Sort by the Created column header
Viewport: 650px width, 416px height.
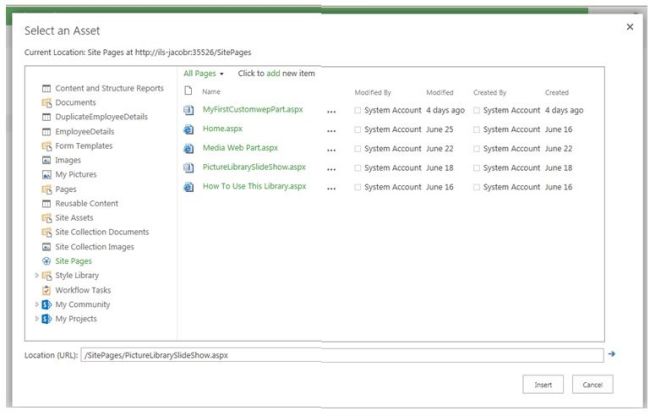[557, 92]
